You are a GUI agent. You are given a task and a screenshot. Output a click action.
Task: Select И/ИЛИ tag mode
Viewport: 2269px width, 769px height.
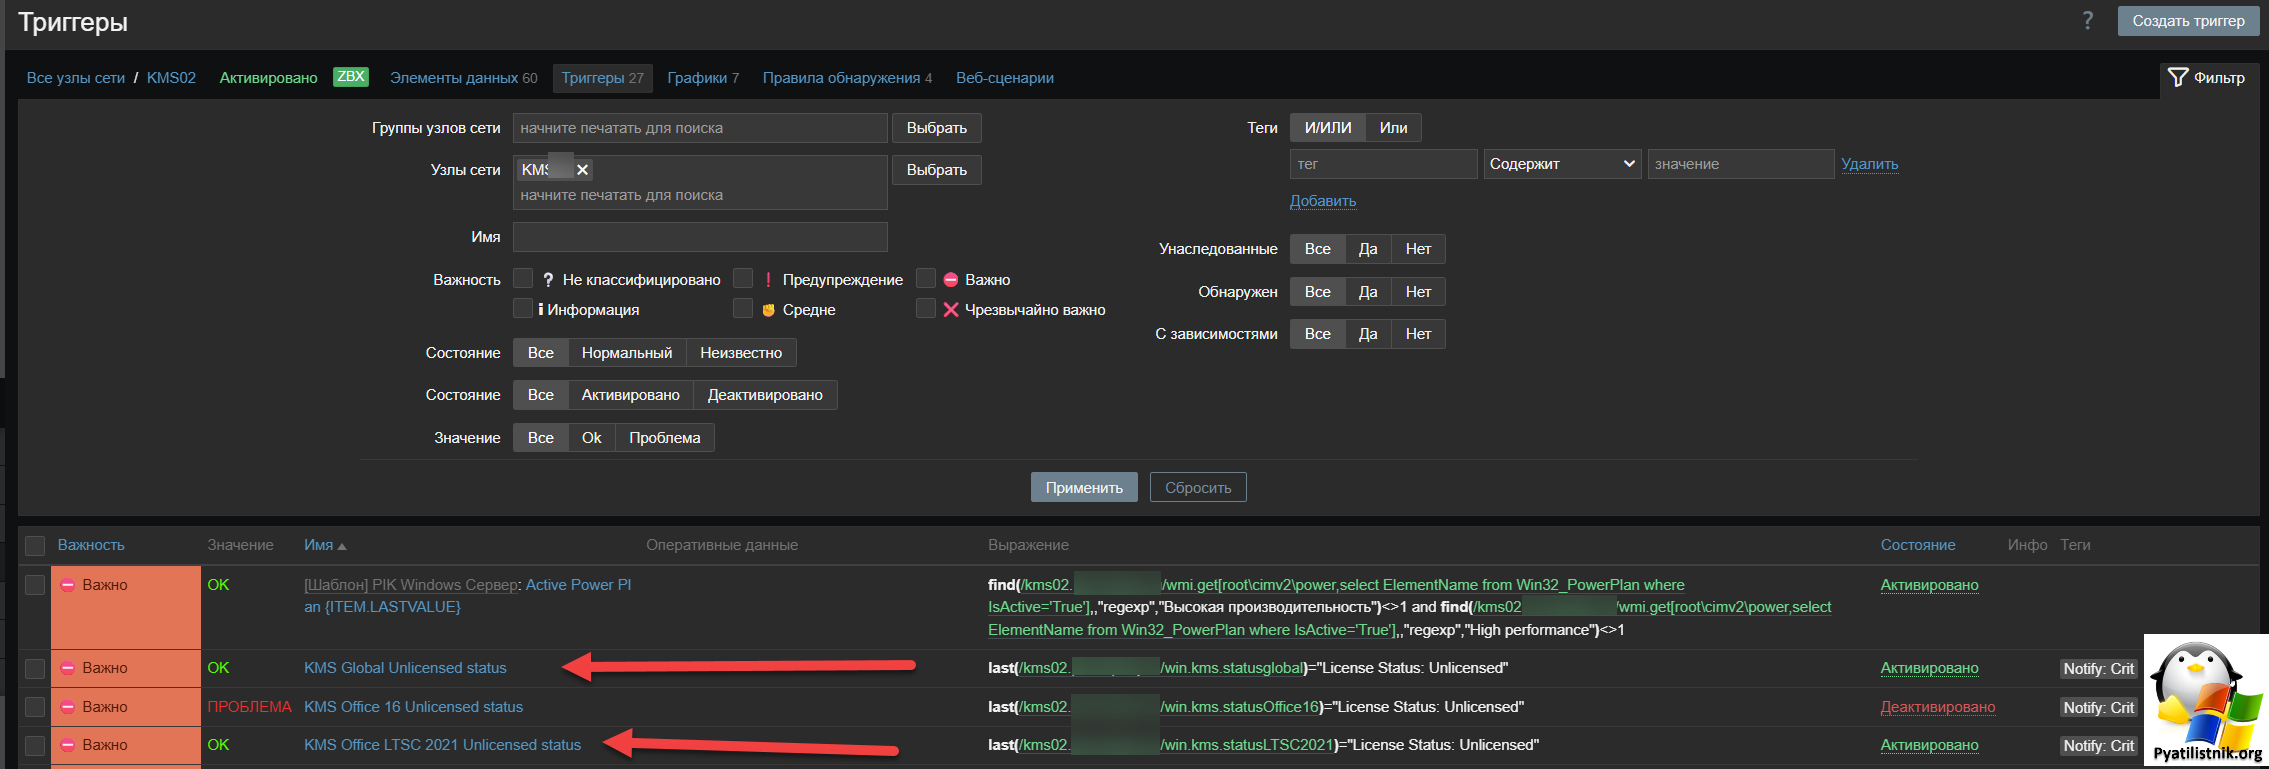pyautogui.click(x=1328, y=128)
